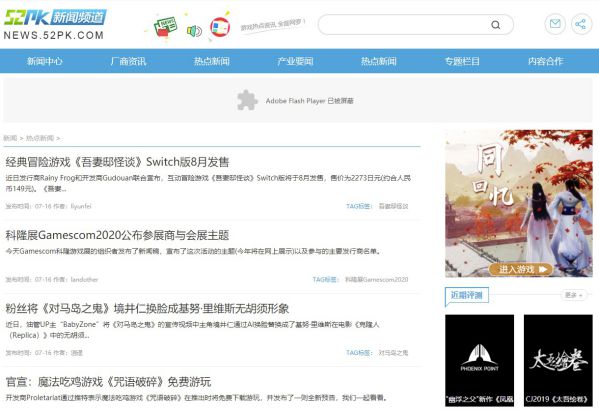Viewport: 599px width, 410px height.
Task: Click the 吾妻邸怪谈 tag
Action: click(x=393, y=206)
